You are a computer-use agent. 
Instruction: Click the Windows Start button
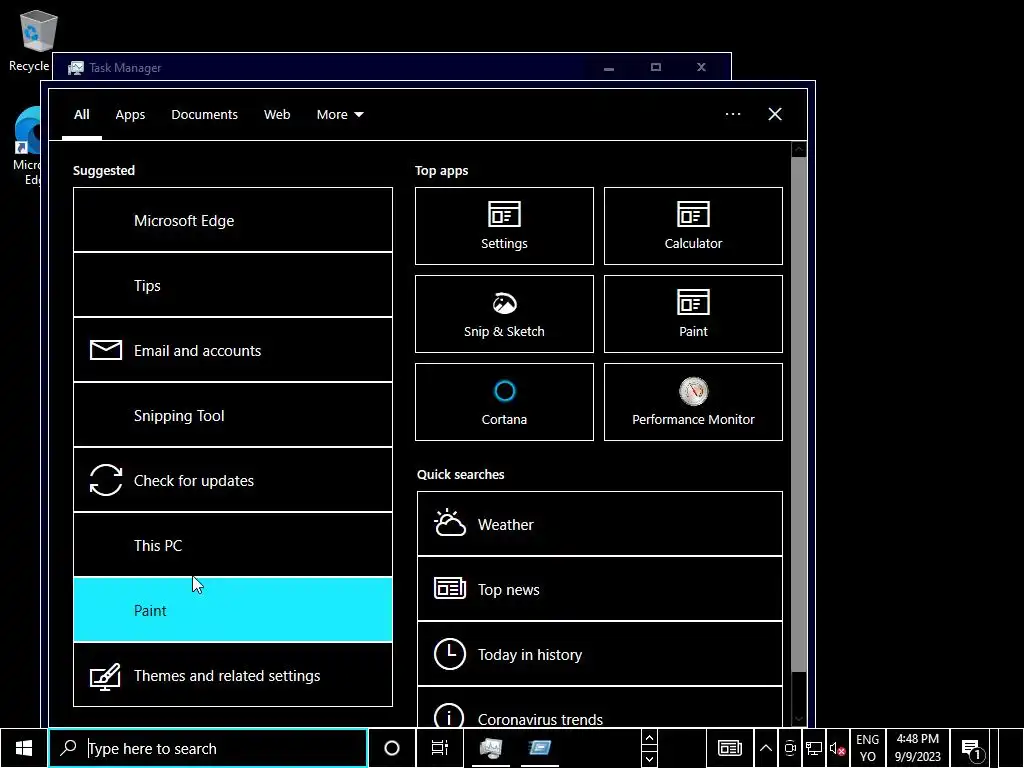tap(24, 748)
